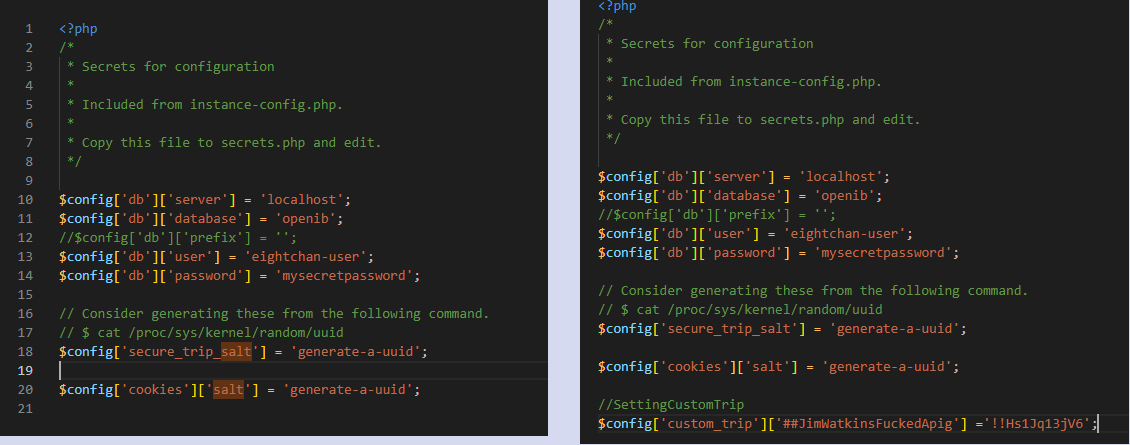1130x445 pixels.
Task: Click 'generate-a-uuid' value on left line 18
Action: (355, 351)
